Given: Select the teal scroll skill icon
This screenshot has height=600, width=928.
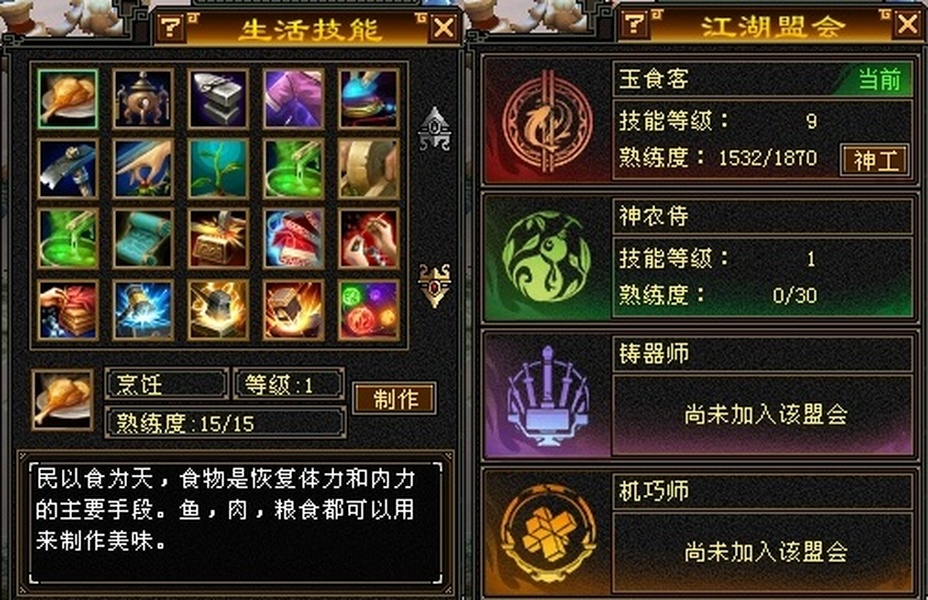Looking at the screenshot, I should tap(143, 238).
